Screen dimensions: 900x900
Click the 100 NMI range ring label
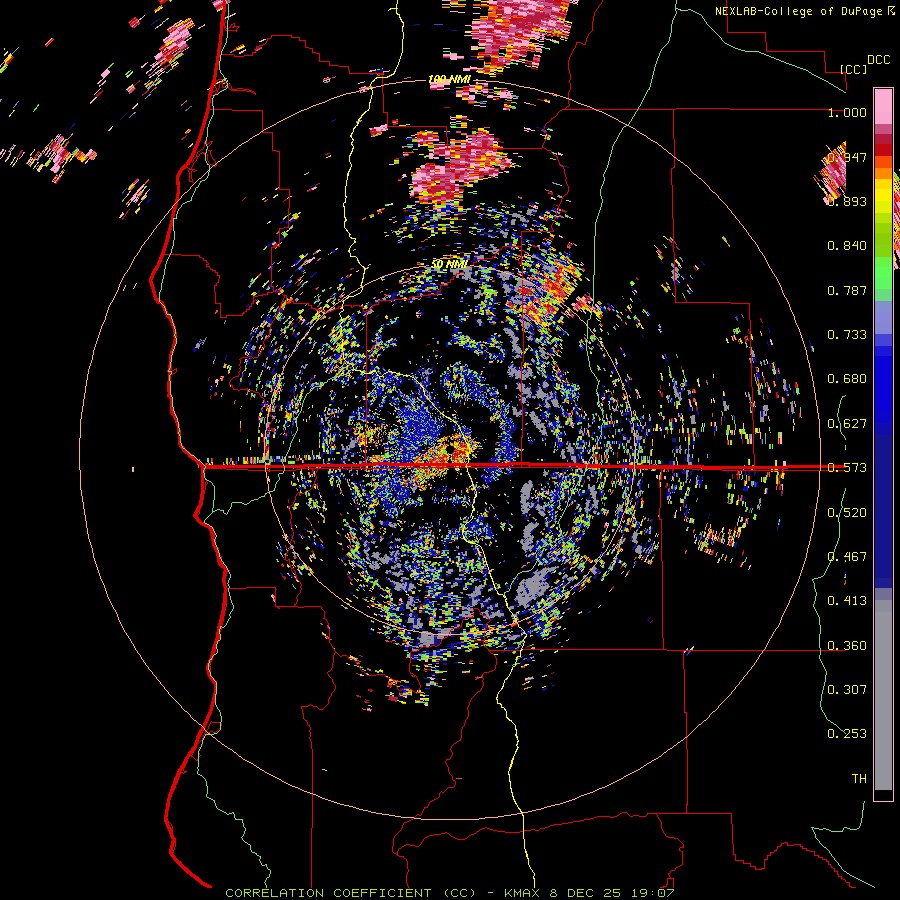[x=449, y=79]
